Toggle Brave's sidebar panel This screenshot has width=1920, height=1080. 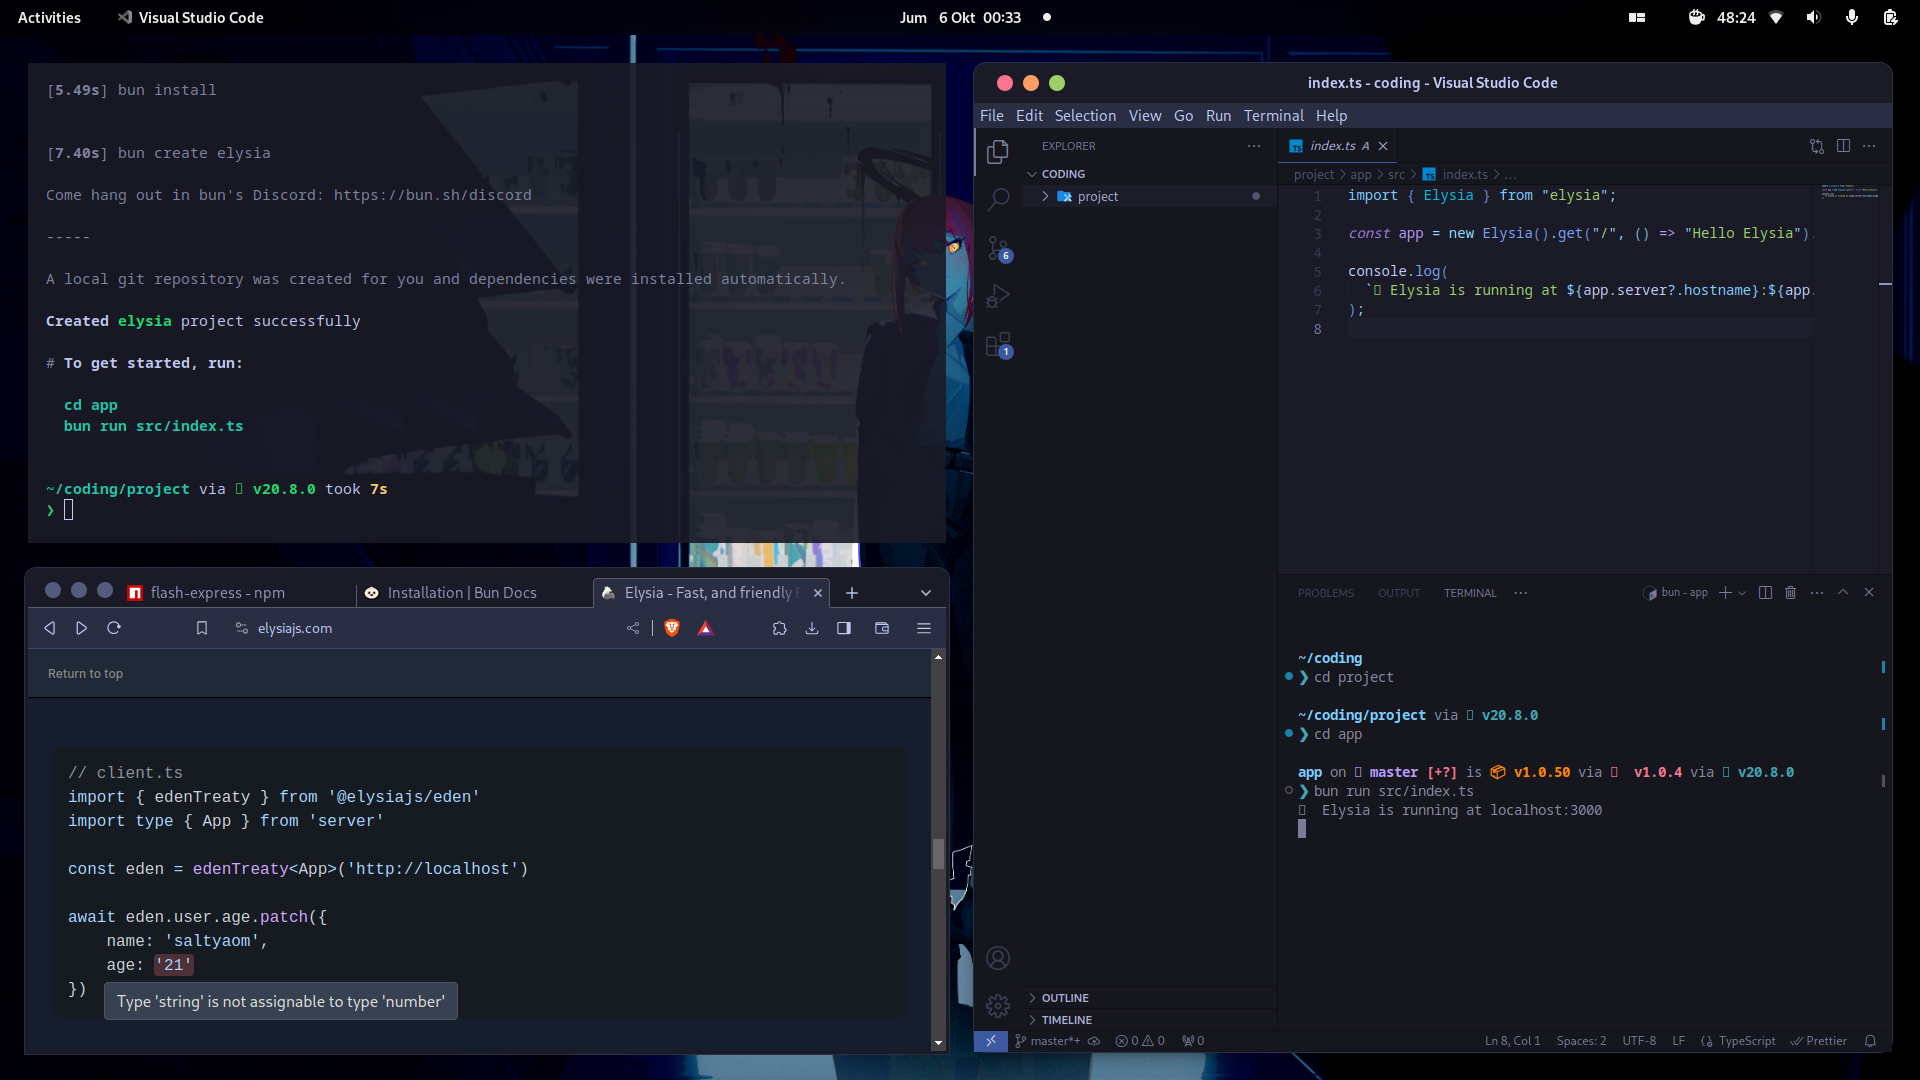coord(845,628)
